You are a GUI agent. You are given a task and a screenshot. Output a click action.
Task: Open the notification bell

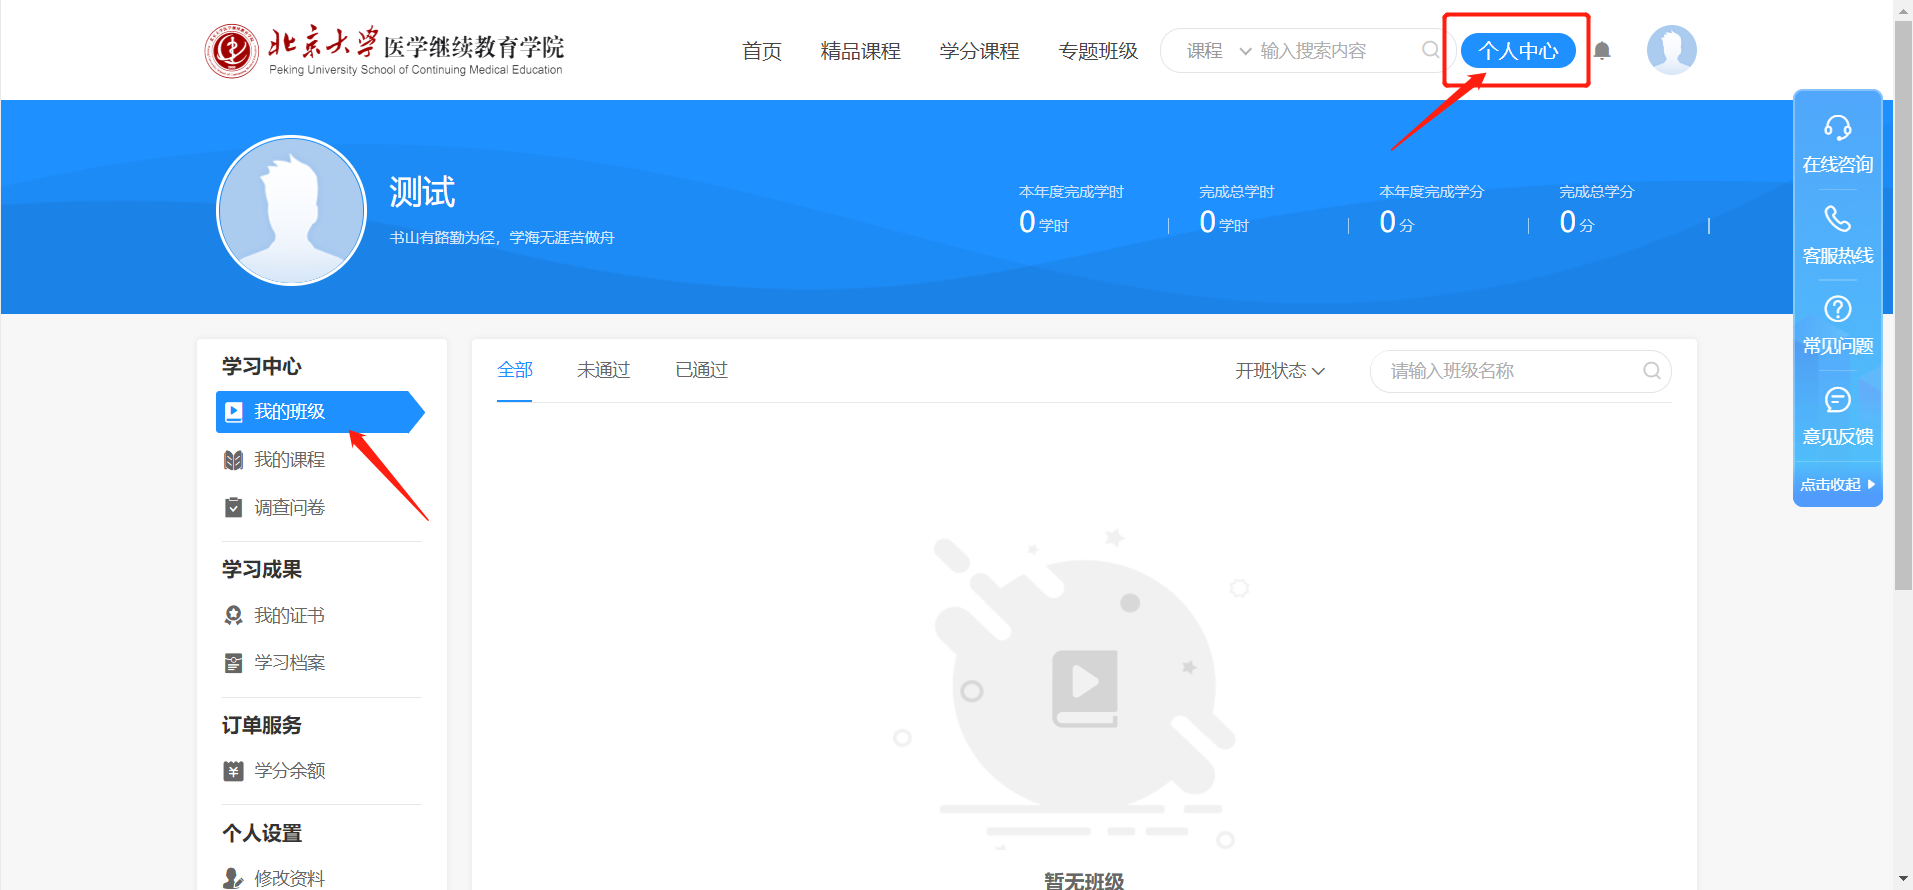(x=1602, y=51)
